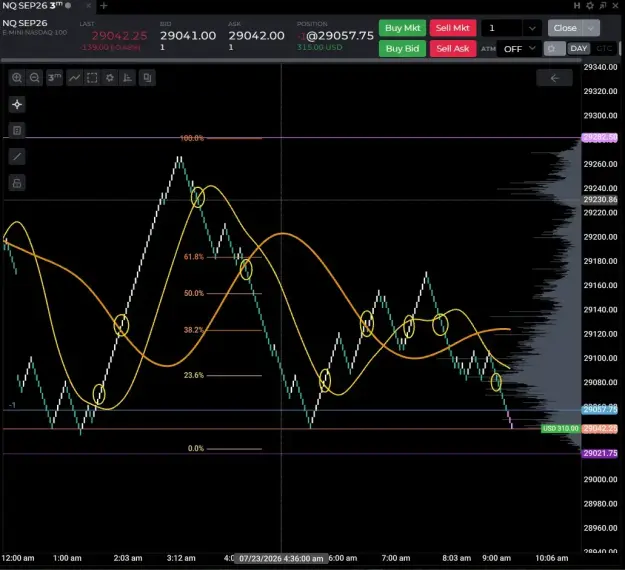Click the 7:00 am time axis label
The width and height of the screenshot is (625, 570).
(395, 558)
